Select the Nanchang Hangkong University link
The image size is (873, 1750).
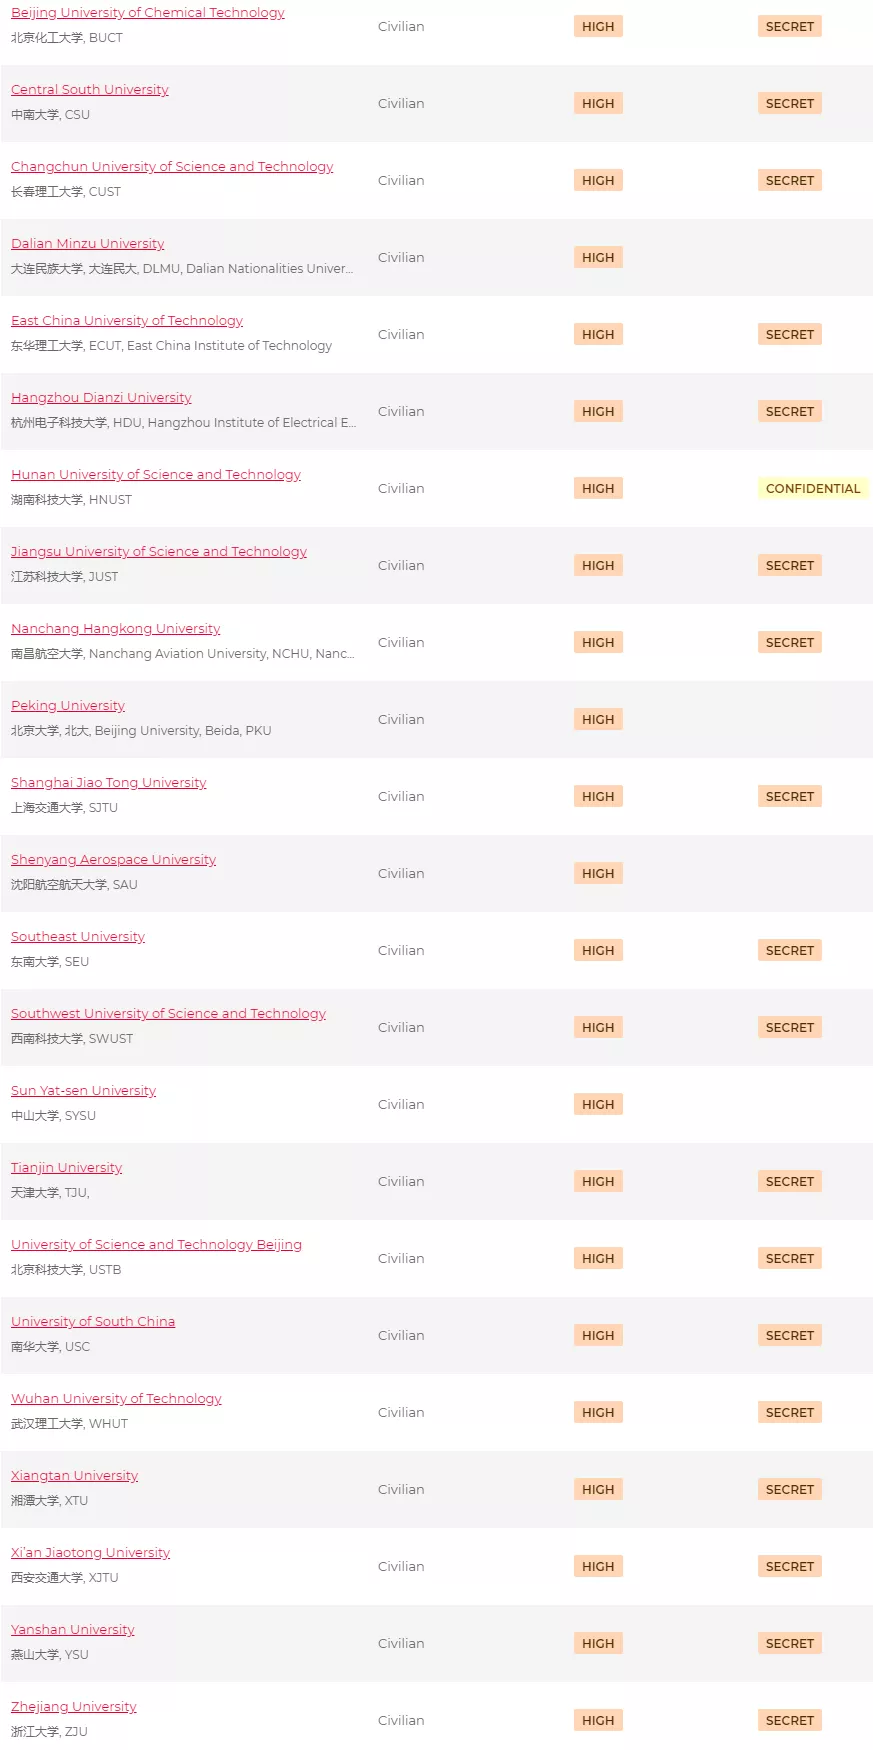115,629
